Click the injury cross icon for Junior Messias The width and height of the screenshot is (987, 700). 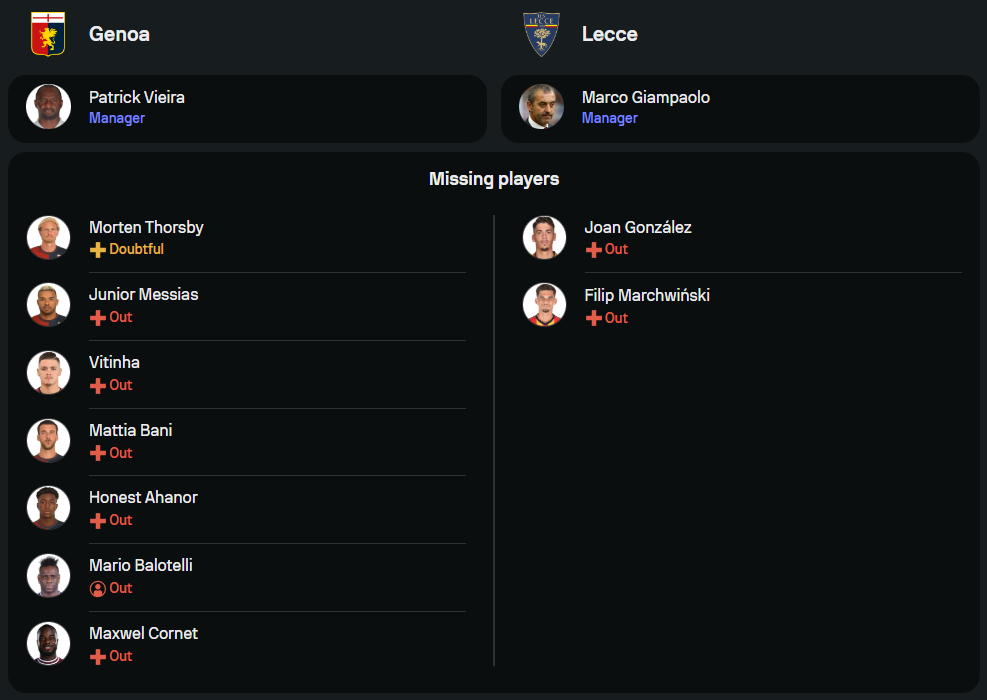(98, 318)
